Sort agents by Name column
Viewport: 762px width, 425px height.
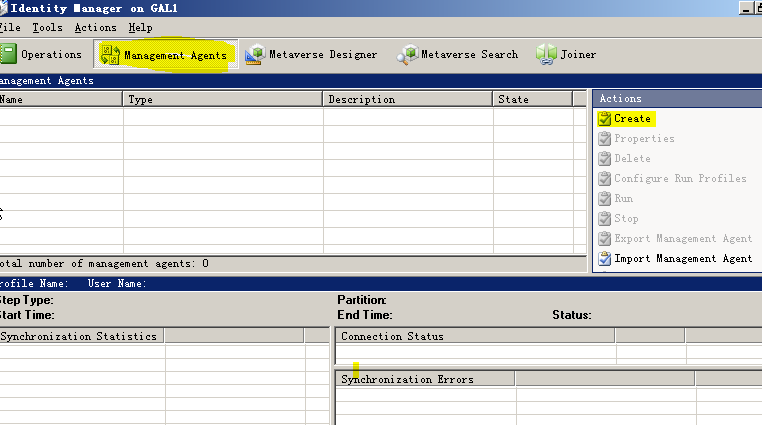tap(61, 99)
